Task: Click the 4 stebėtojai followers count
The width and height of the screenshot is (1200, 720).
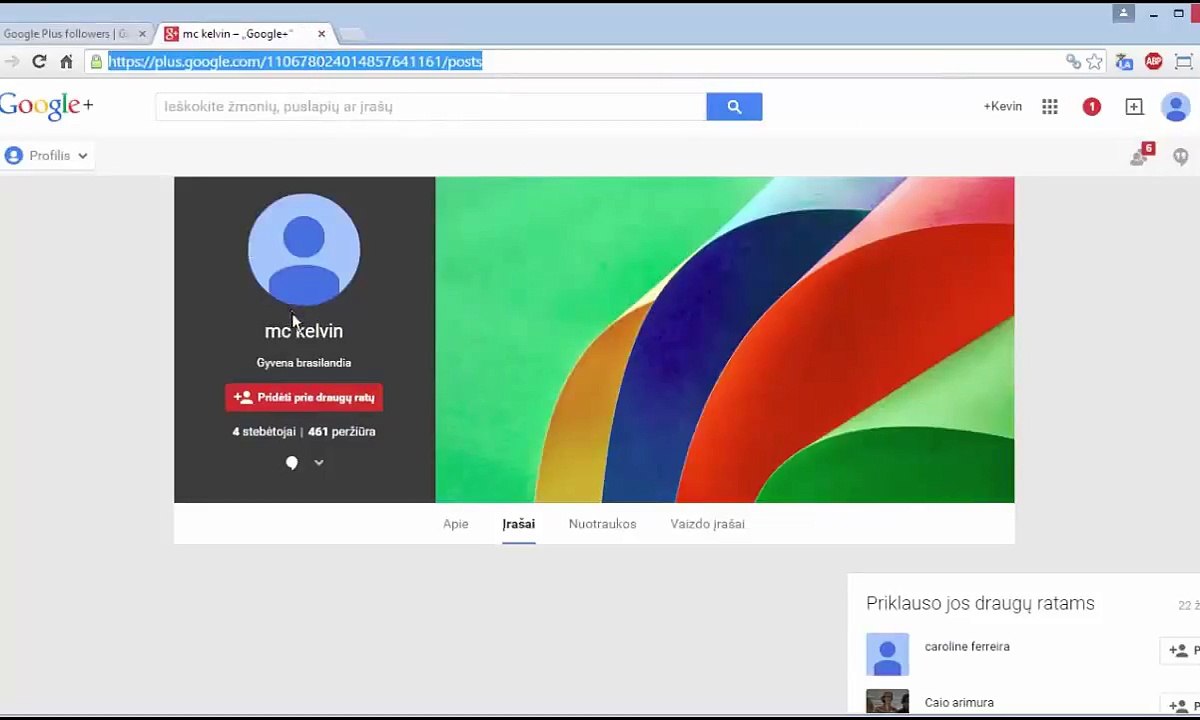Action: pyautogui.click(x=264, y=432)
